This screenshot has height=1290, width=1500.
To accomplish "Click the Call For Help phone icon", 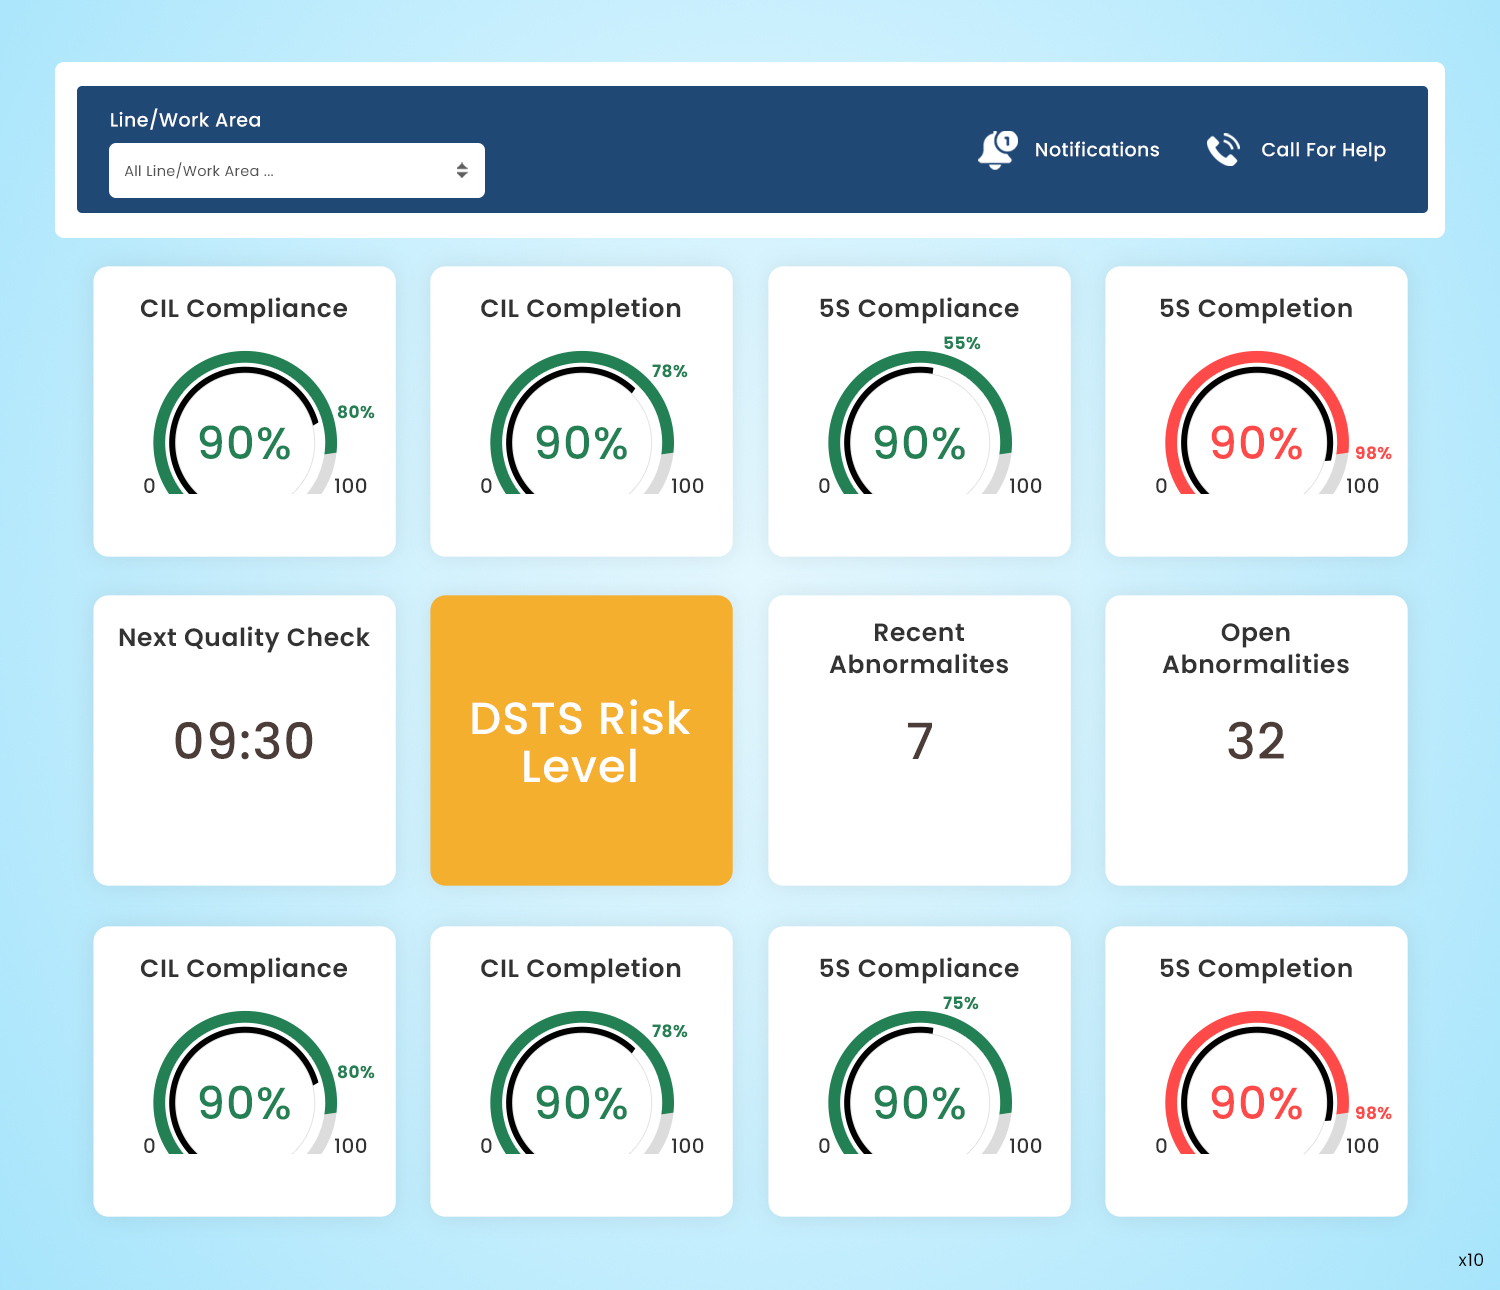I will tap(1223, 150).
